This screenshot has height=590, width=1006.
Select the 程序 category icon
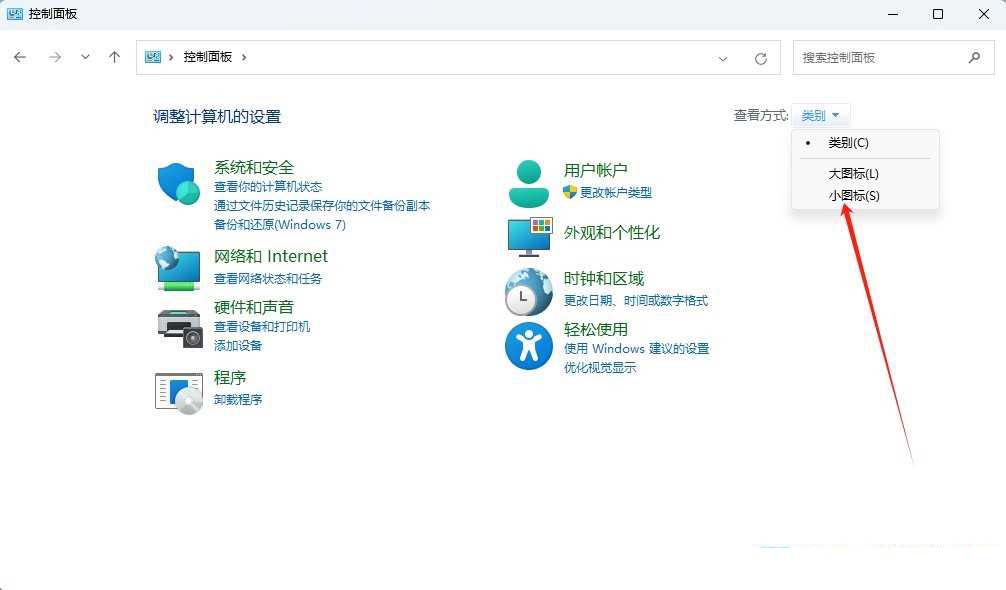pos(178,391)
